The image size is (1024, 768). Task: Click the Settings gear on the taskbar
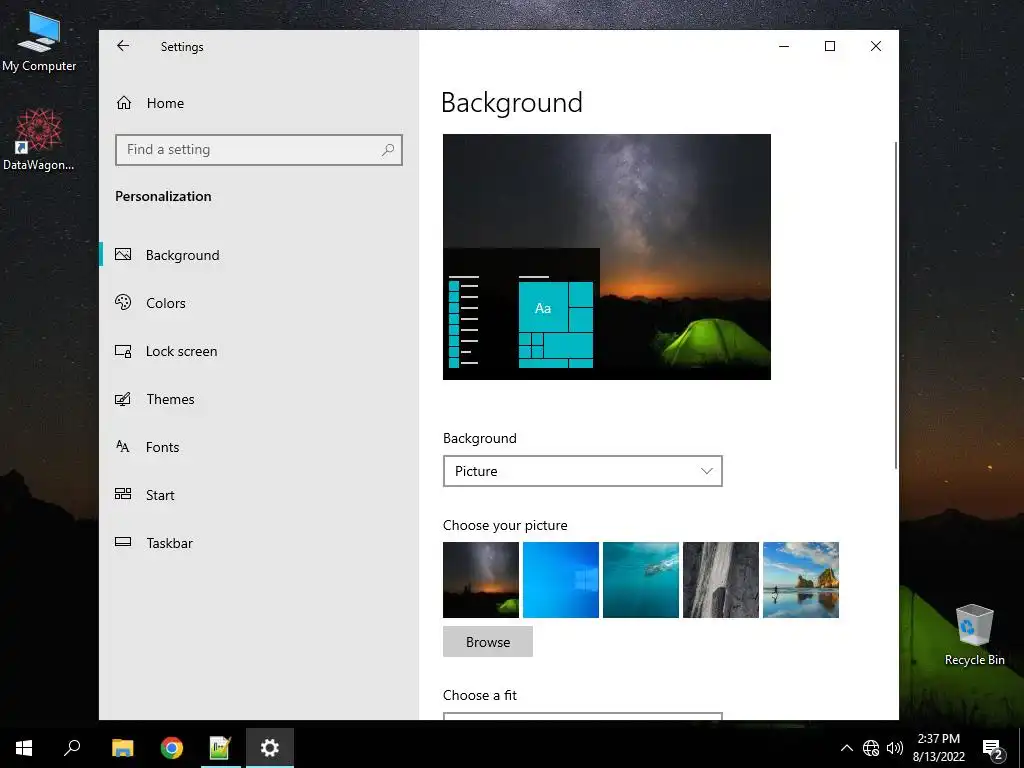pyautogui.click(x=270, y=748)
